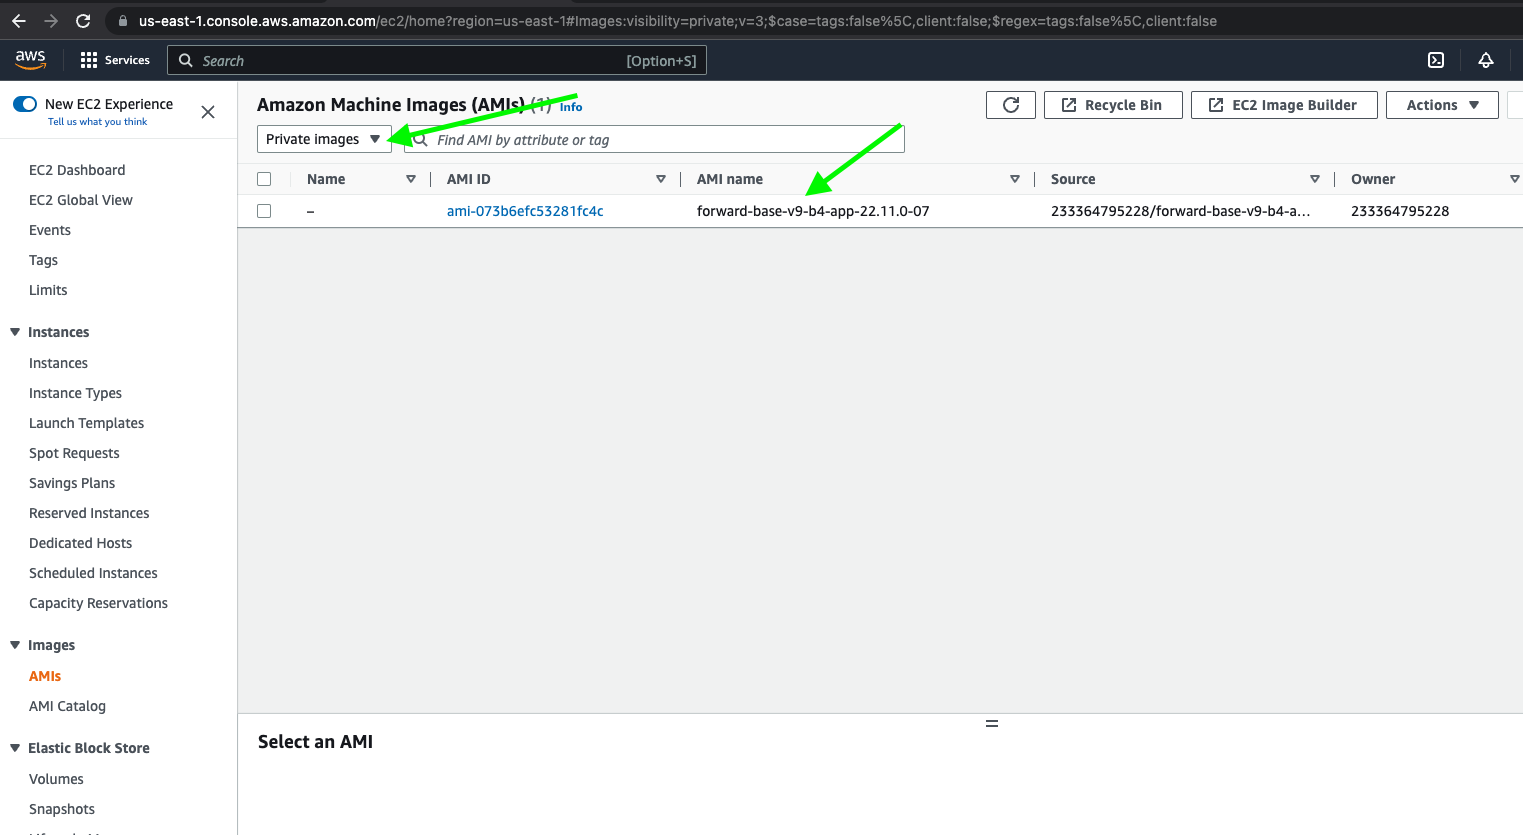Close the New EC2 Experience banner
The height and width of the screenshot is (835, 1523).
[x=208, y=112]
